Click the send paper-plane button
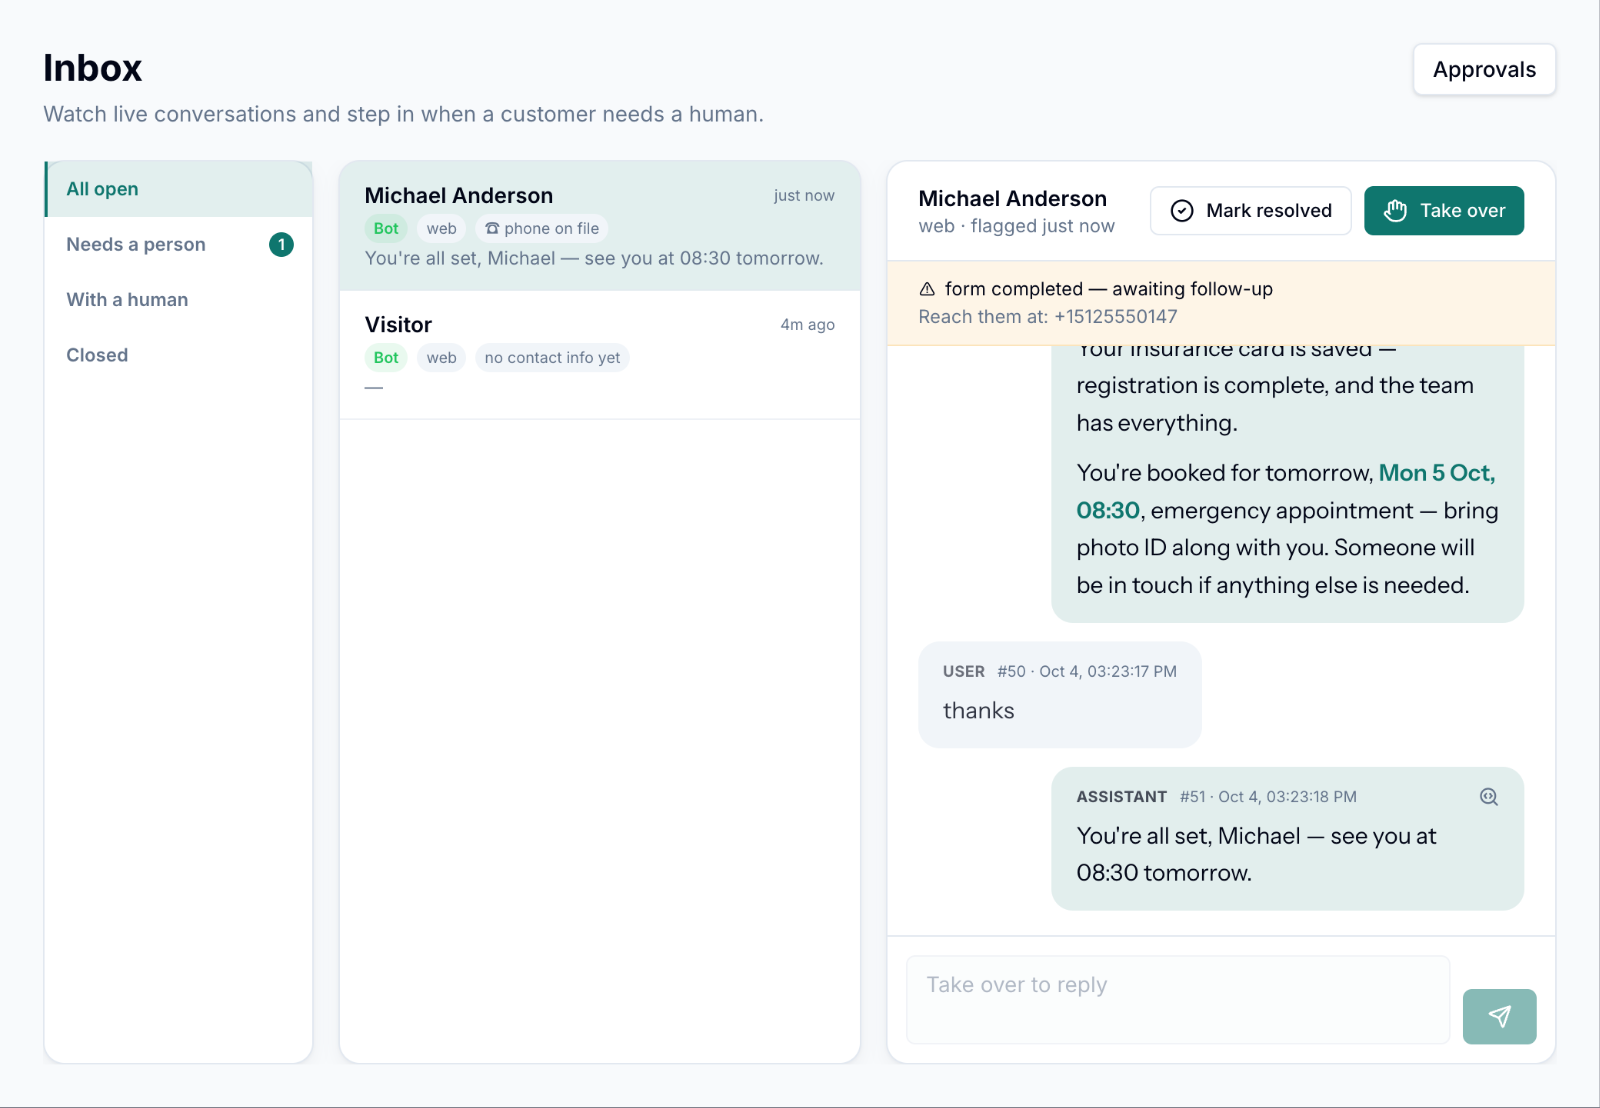The height and width of the screenshot is (1108, 1600). [1499, 1016]
